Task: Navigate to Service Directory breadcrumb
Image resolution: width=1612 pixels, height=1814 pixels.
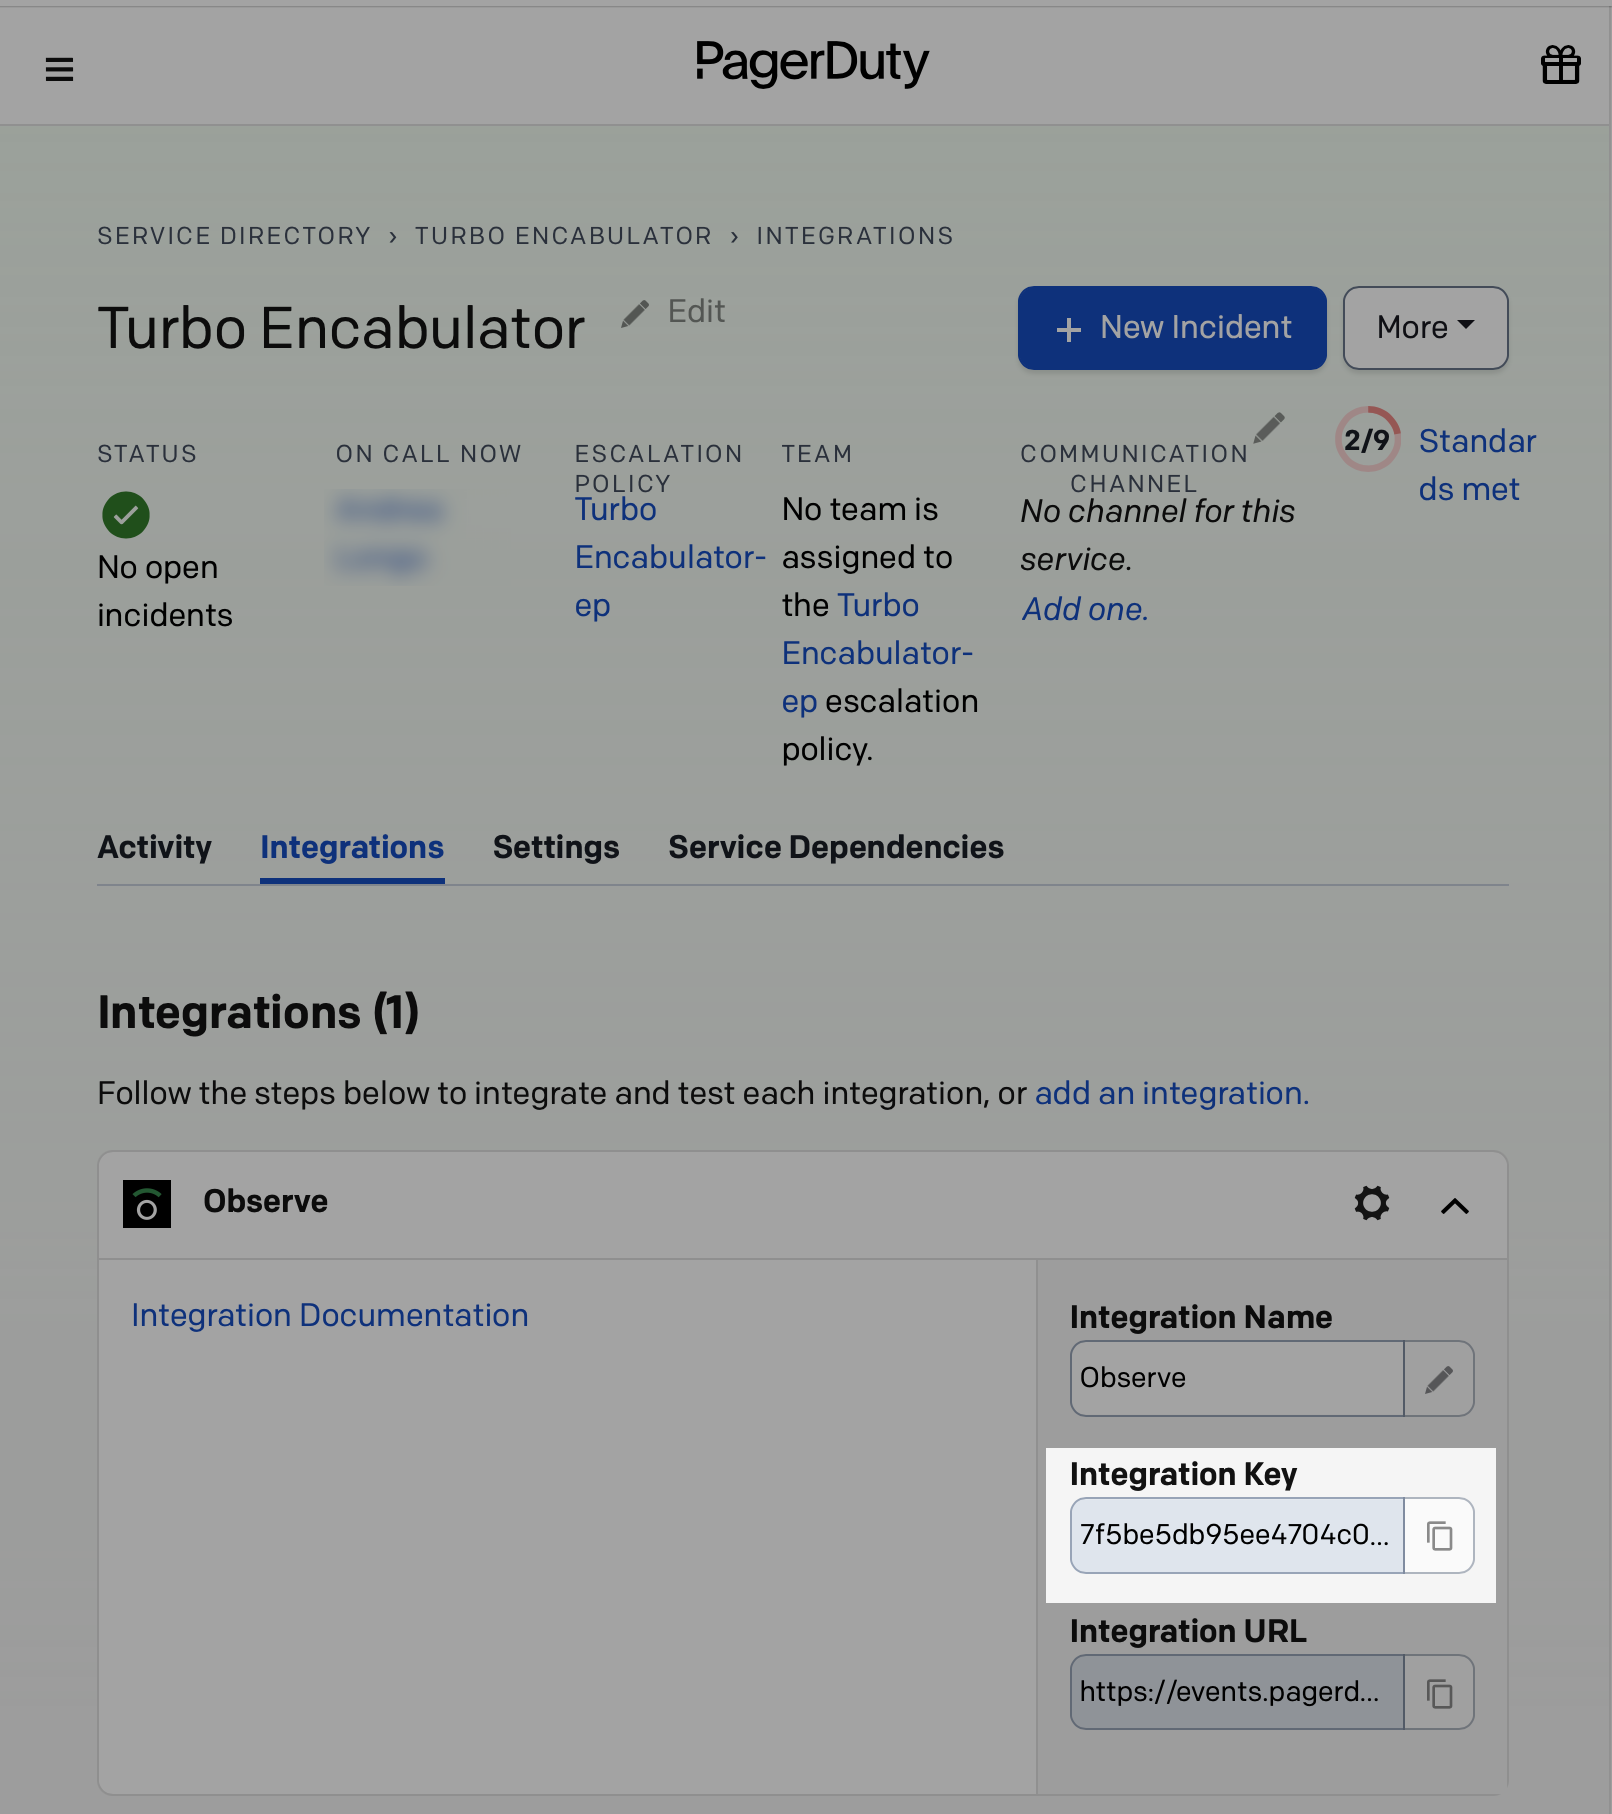Action: click(x=234, y=236)
